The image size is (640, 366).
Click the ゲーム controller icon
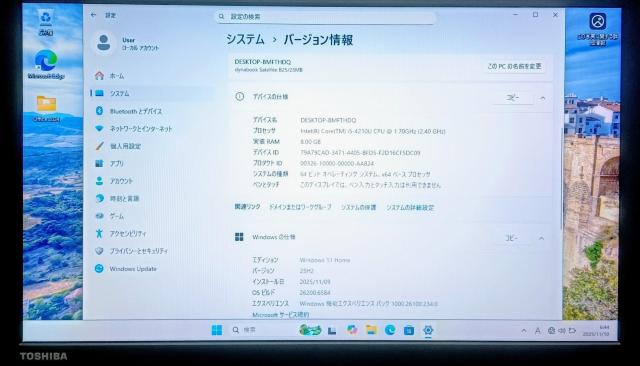point(99,216)
